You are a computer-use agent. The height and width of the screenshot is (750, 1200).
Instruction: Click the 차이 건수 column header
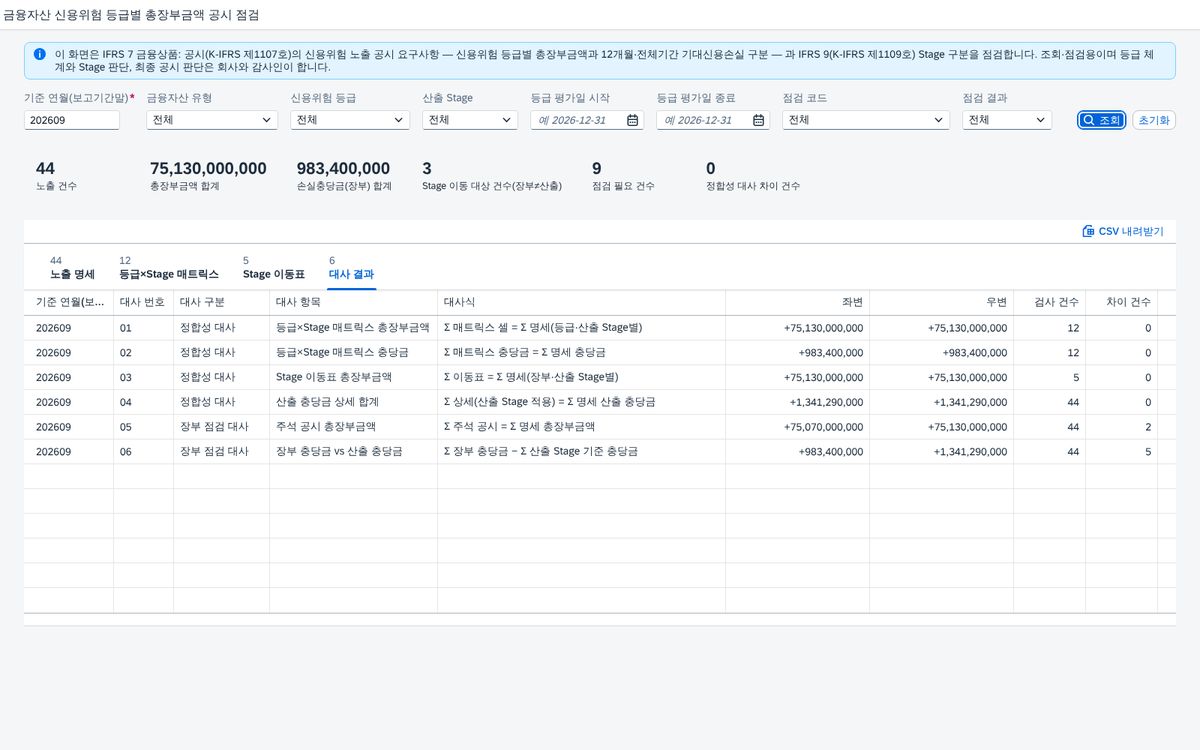coord(1121,303)
